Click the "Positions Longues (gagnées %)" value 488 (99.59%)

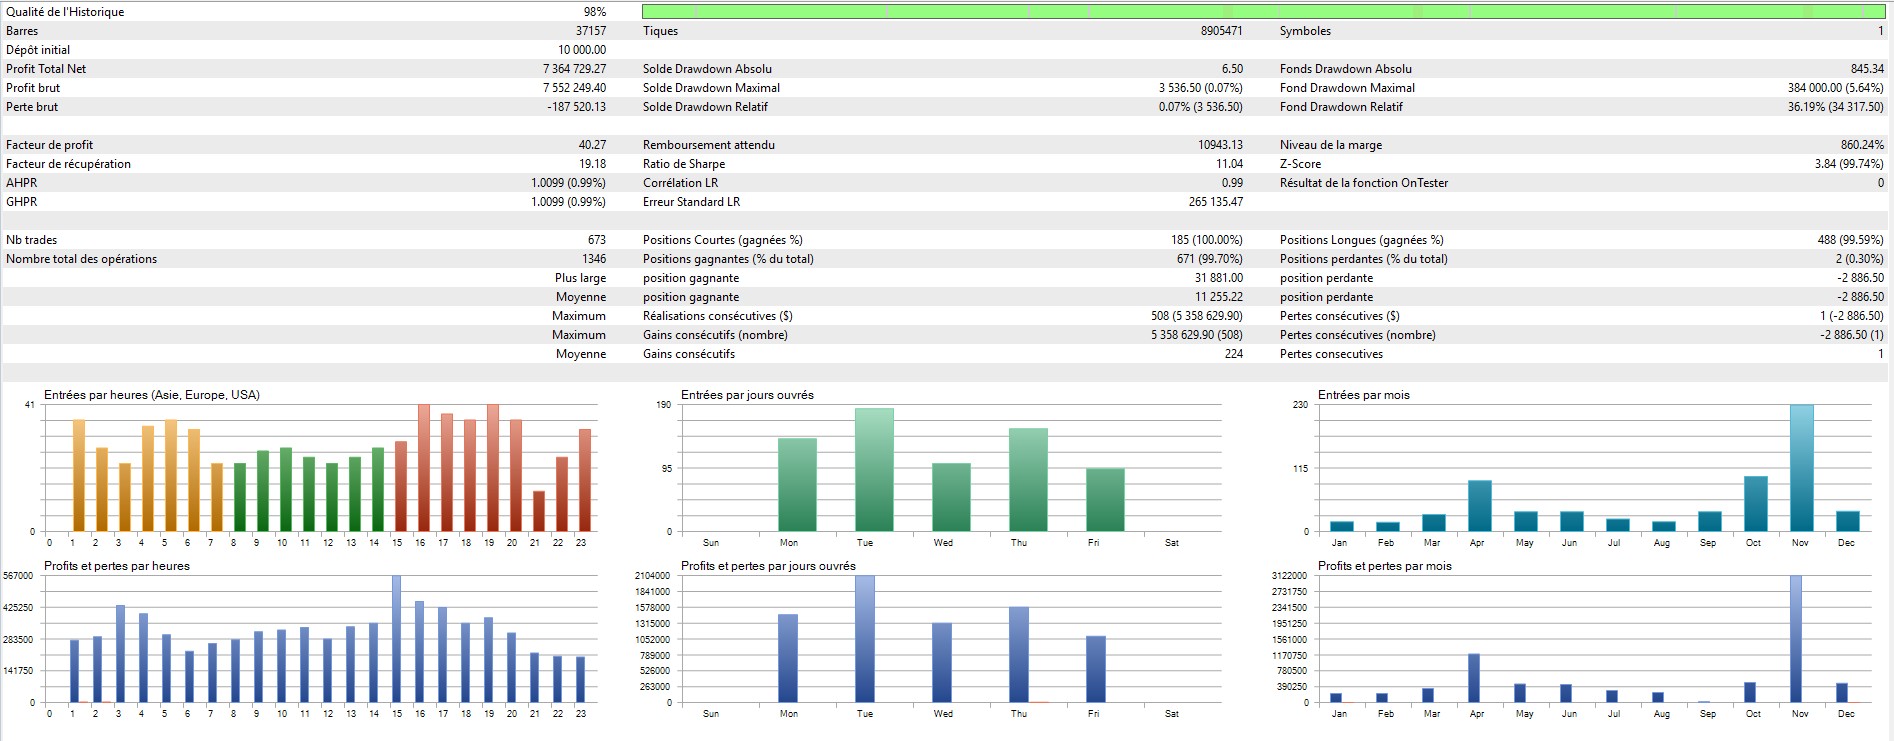coord(1850,240)
